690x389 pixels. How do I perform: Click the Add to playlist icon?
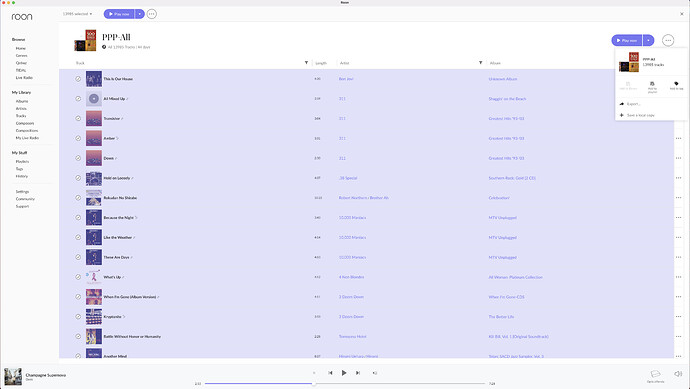click(x=652, y=84)
